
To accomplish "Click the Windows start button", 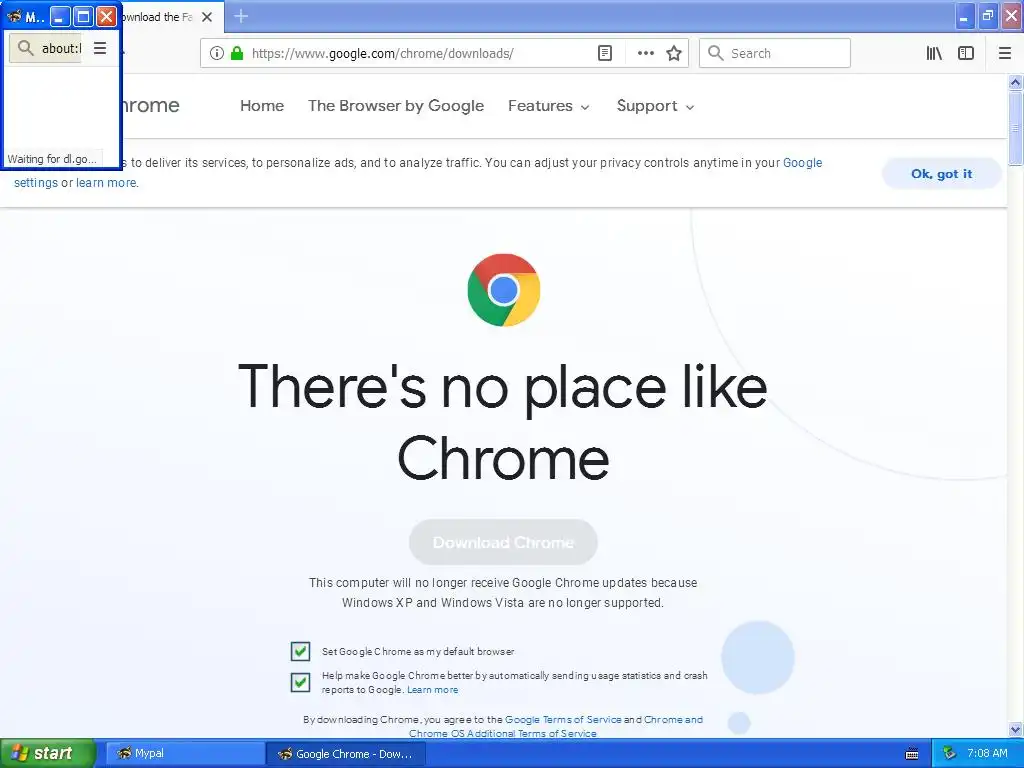I will [x=47, y=753].
